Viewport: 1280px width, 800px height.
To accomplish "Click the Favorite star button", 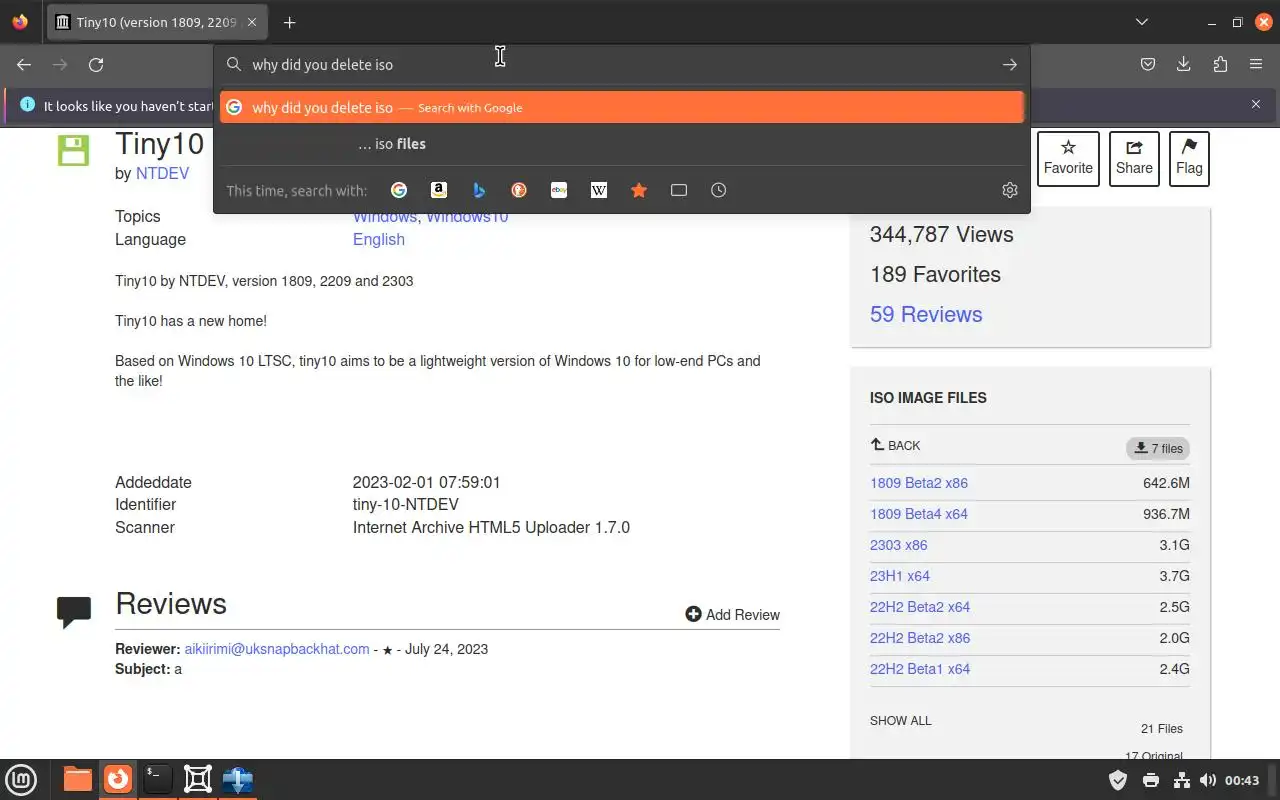I will (x=1068, y=158).
